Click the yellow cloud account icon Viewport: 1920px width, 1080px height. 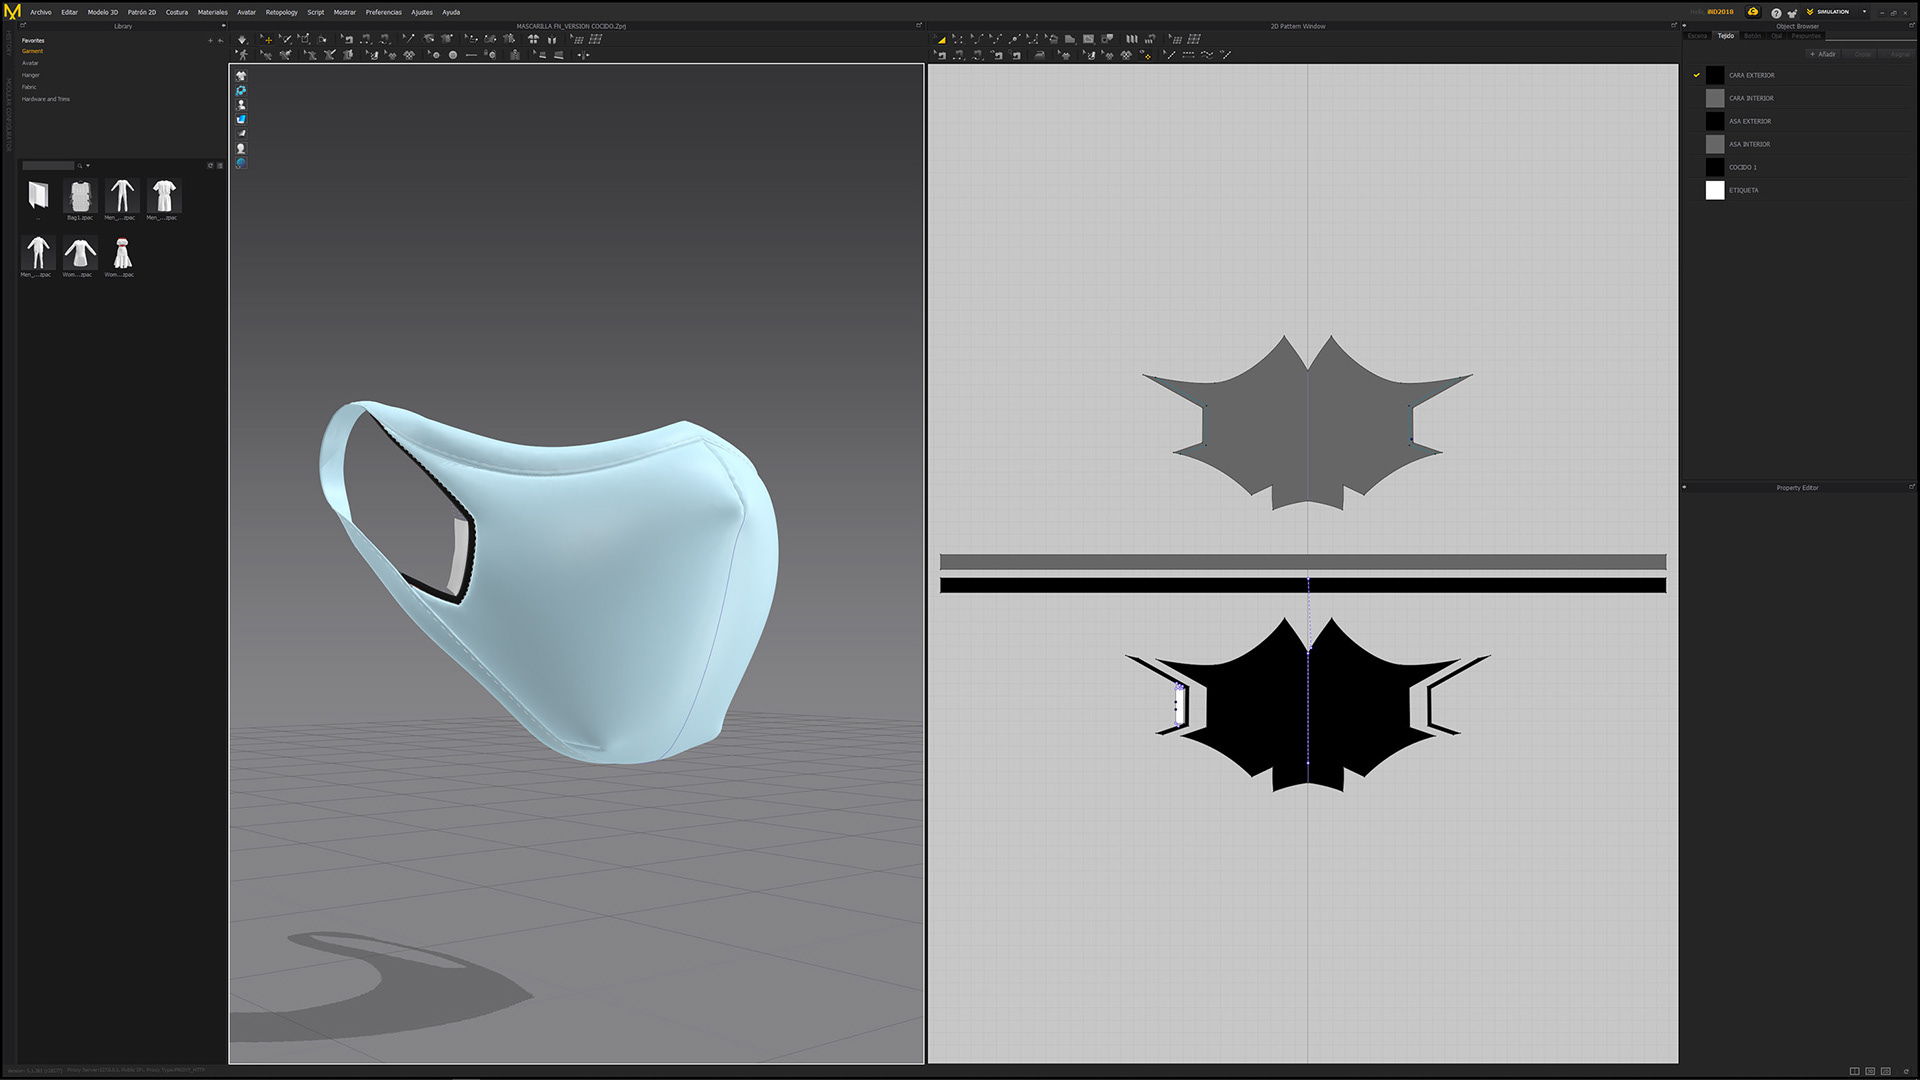pos(1753,12)
